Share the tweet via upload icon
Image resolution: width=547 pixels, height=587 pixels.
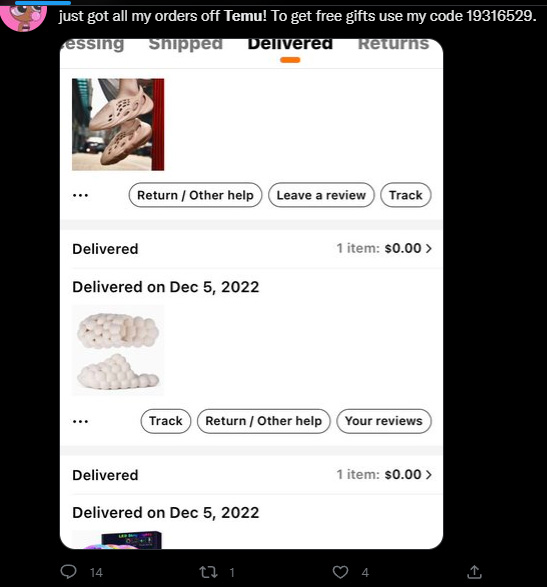tap(474, 572)
